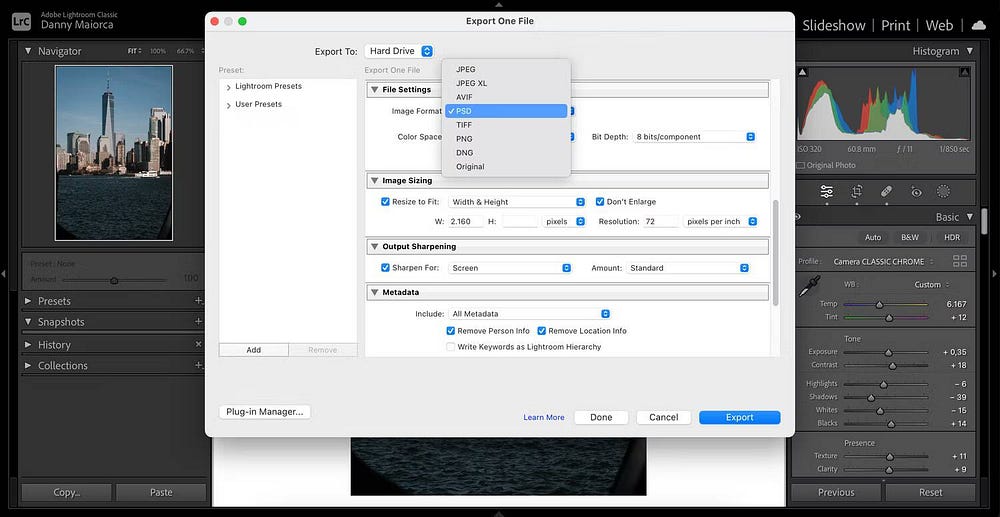Choose TIFF from the image format list

pyautogui.click(x=464, y=125)
